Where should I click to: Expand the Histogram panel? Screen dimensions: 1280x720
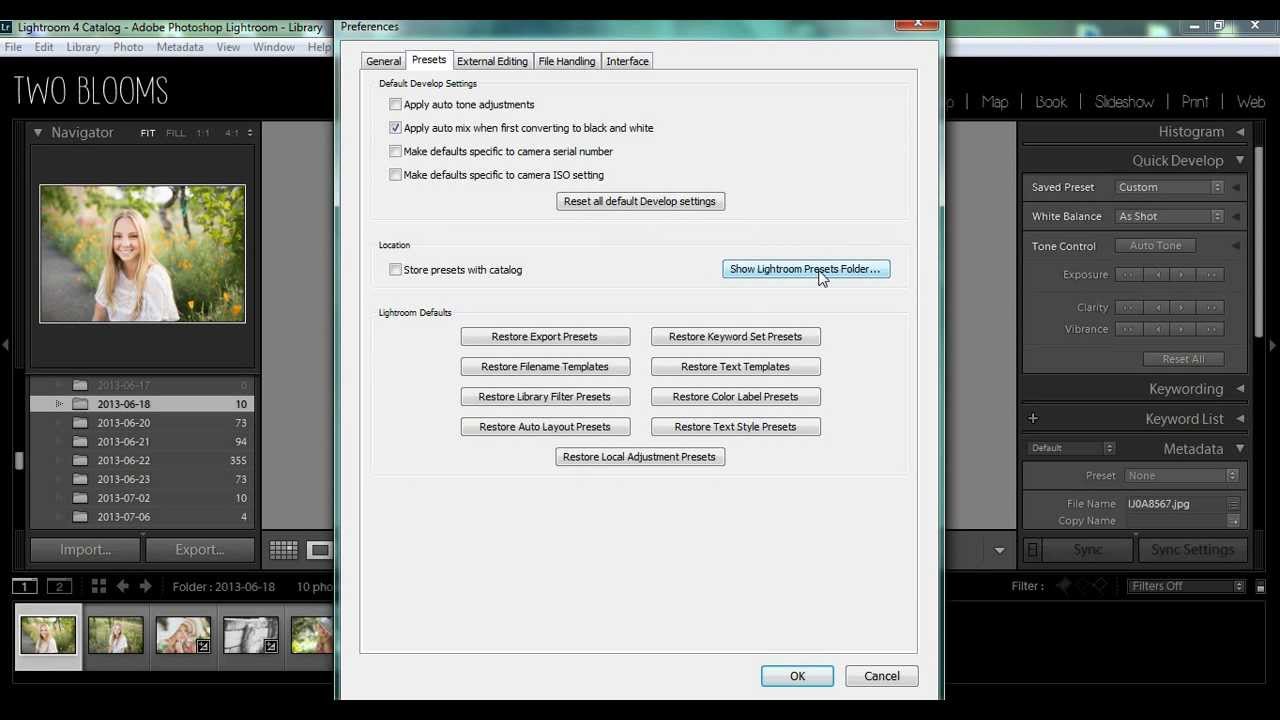[1240, 132]
